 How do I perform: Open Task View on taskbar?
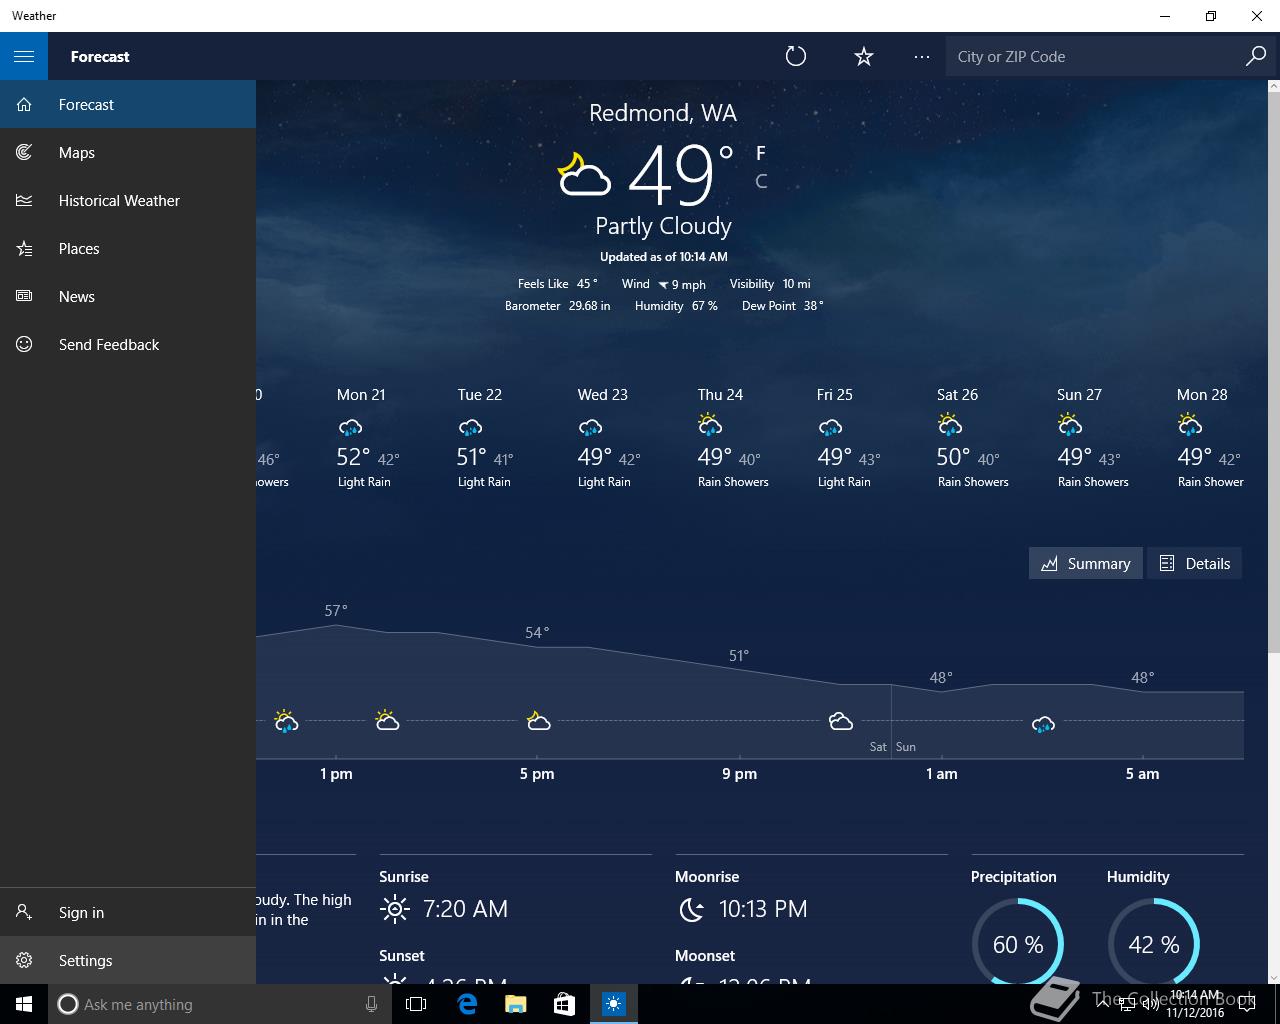tap(416, 1004)
